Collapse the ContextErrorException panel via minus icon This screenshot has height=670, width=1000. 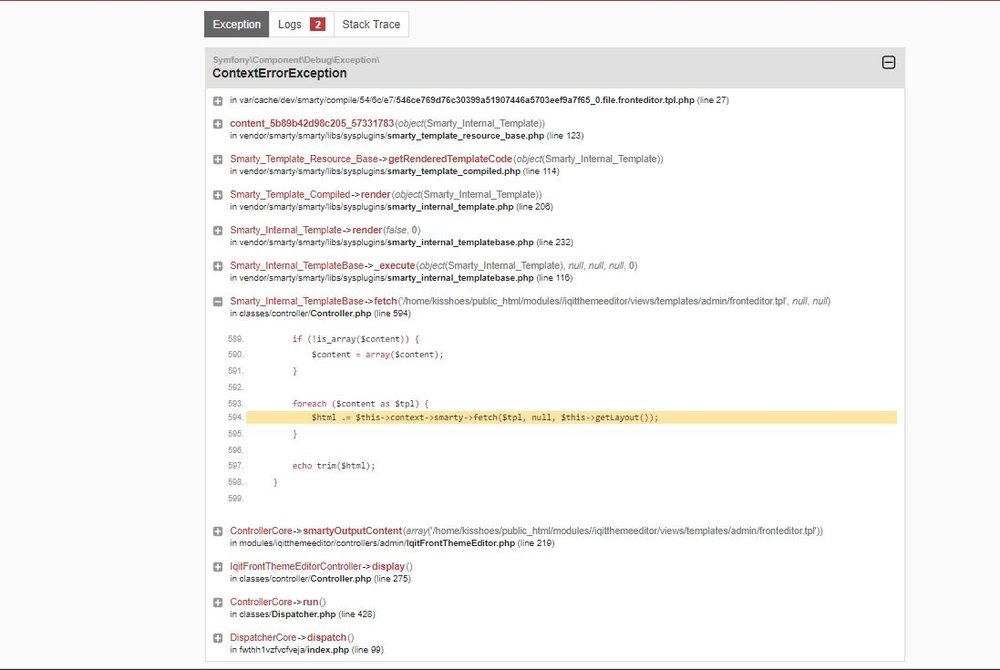coord(888,61)
